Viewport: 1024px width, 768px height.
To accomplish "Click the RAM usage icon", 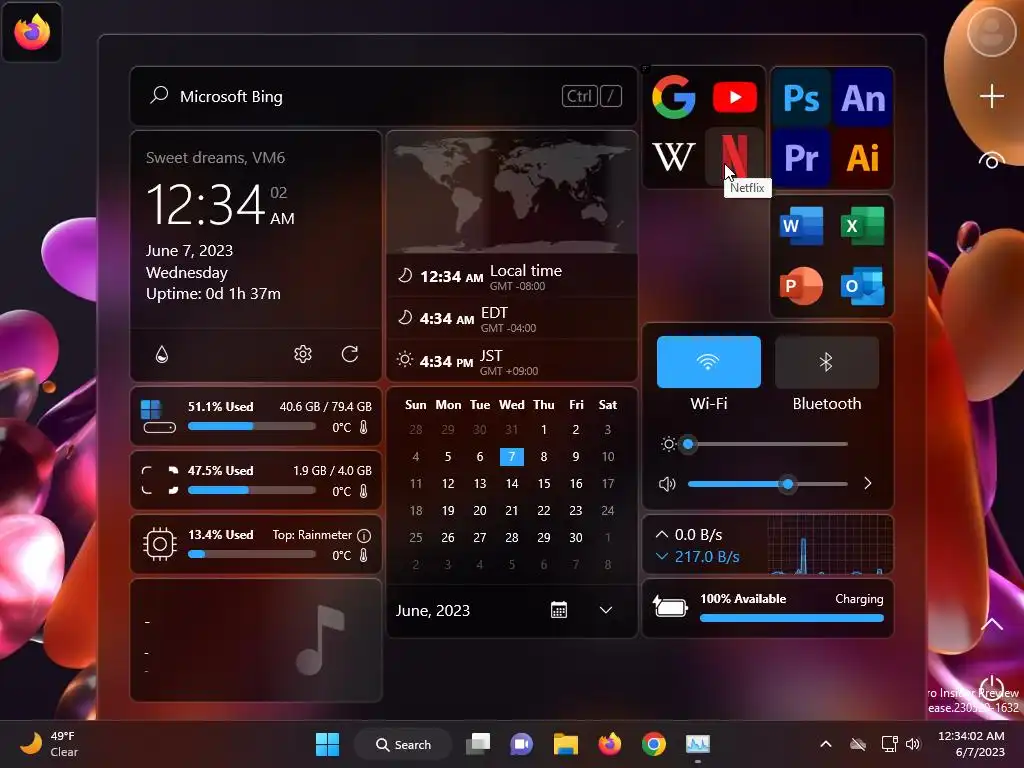I will click(x=159, y=480).
